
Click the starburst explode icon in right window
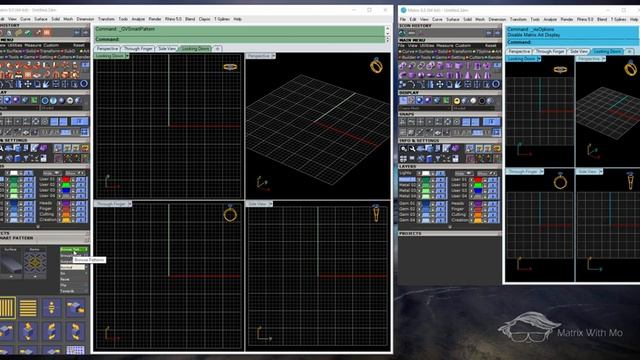tap(458, 84)
